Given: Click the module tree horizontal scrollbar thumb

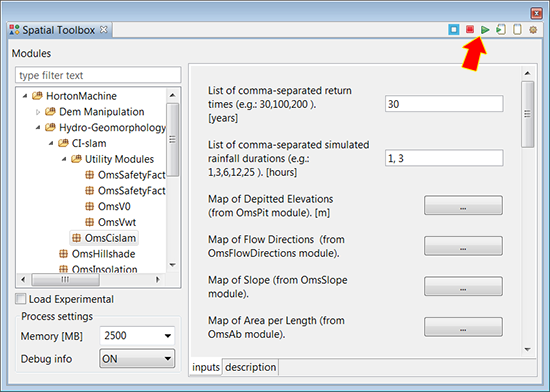Looking at the screenshot, I should pos(66,279).
